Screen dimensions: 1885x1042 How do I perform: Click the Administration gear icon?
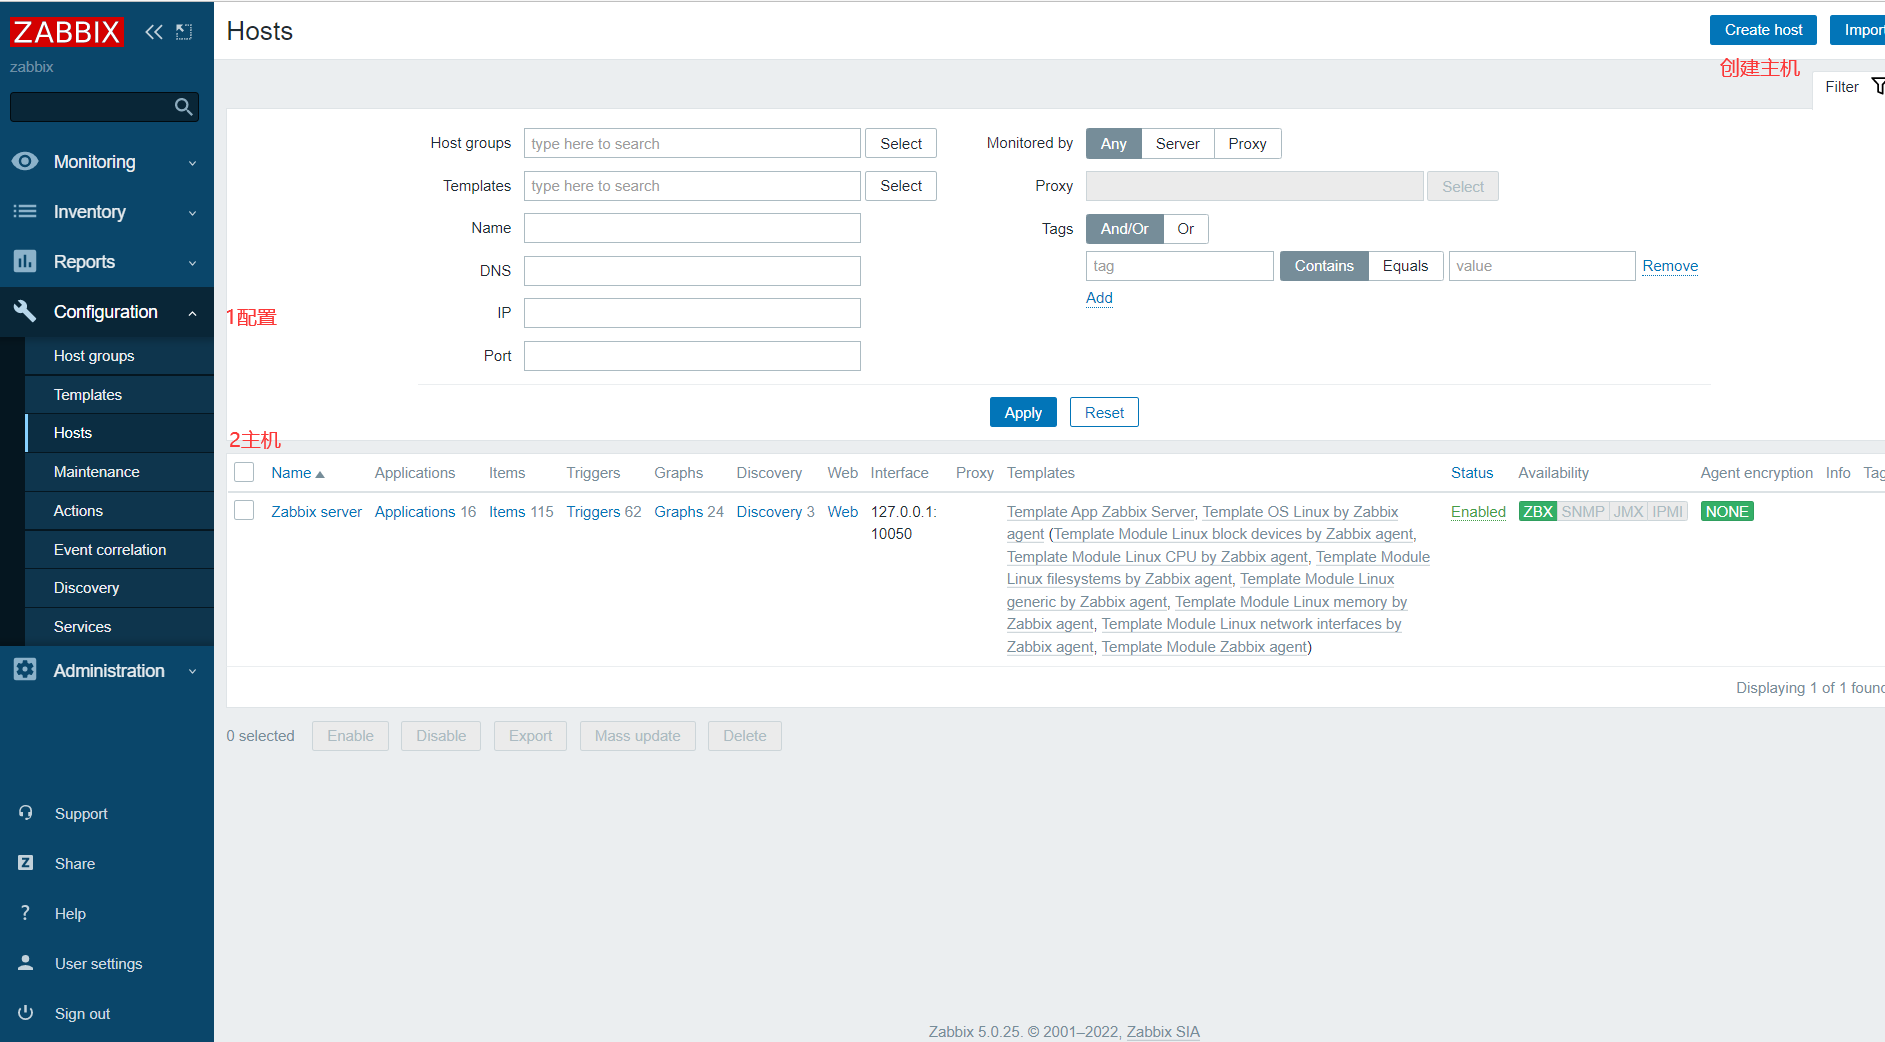point(25,670)
